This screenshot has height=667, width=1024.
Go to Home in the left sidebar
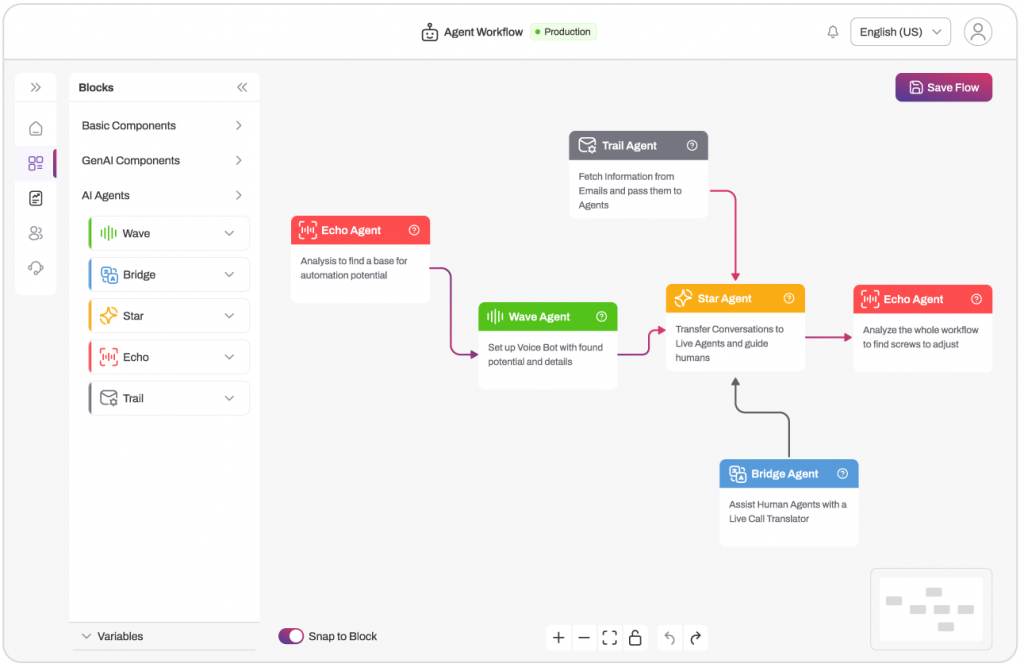pyautogui.click(x=36, y=128)
